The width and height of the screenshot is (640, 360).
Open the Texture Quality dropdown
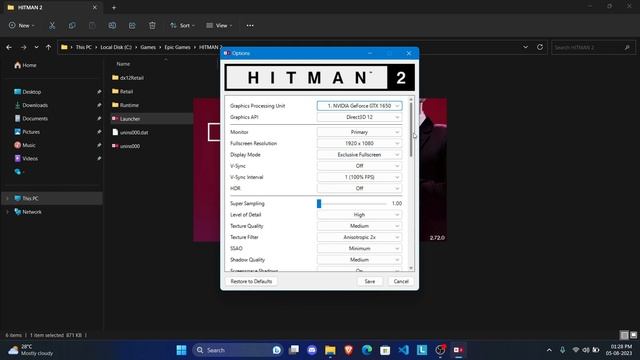pos(359,226)
